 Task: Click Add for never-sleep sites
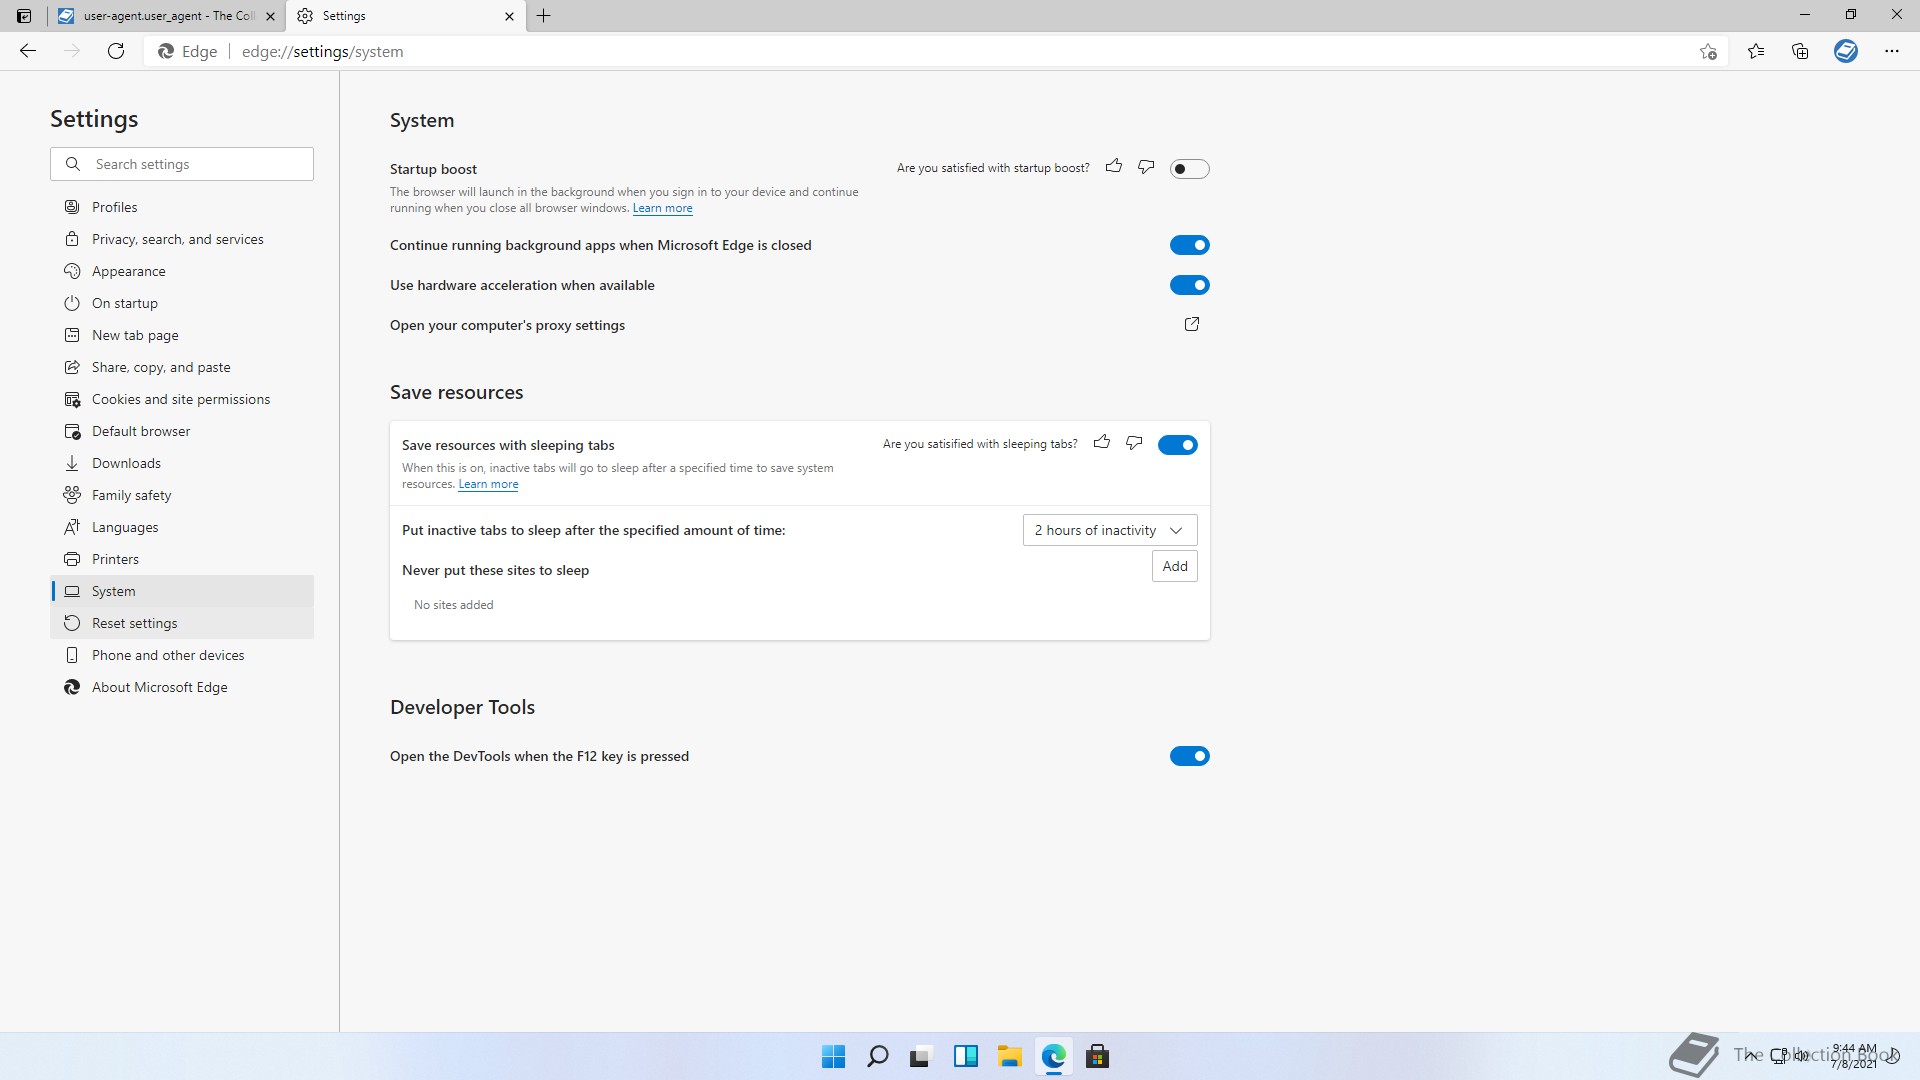coord(1175,566)
